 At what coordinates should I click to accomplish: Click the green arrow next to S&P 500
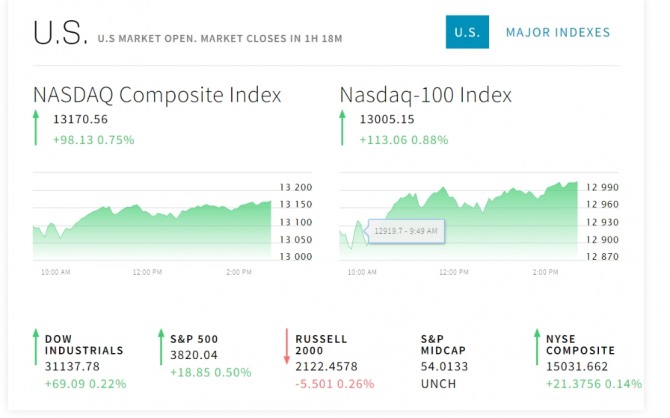point(161,346)
